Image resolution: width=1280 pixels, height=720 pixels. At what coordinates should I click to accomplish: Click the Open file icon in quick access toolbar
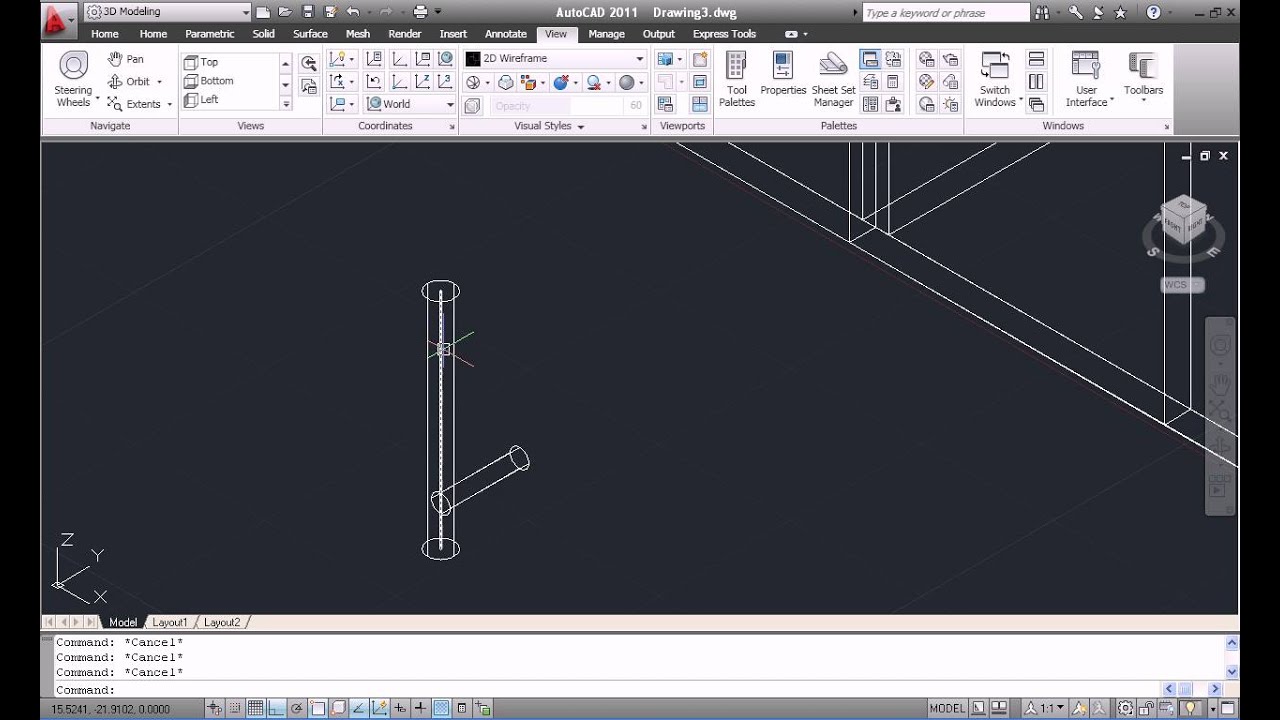(285, 12)
